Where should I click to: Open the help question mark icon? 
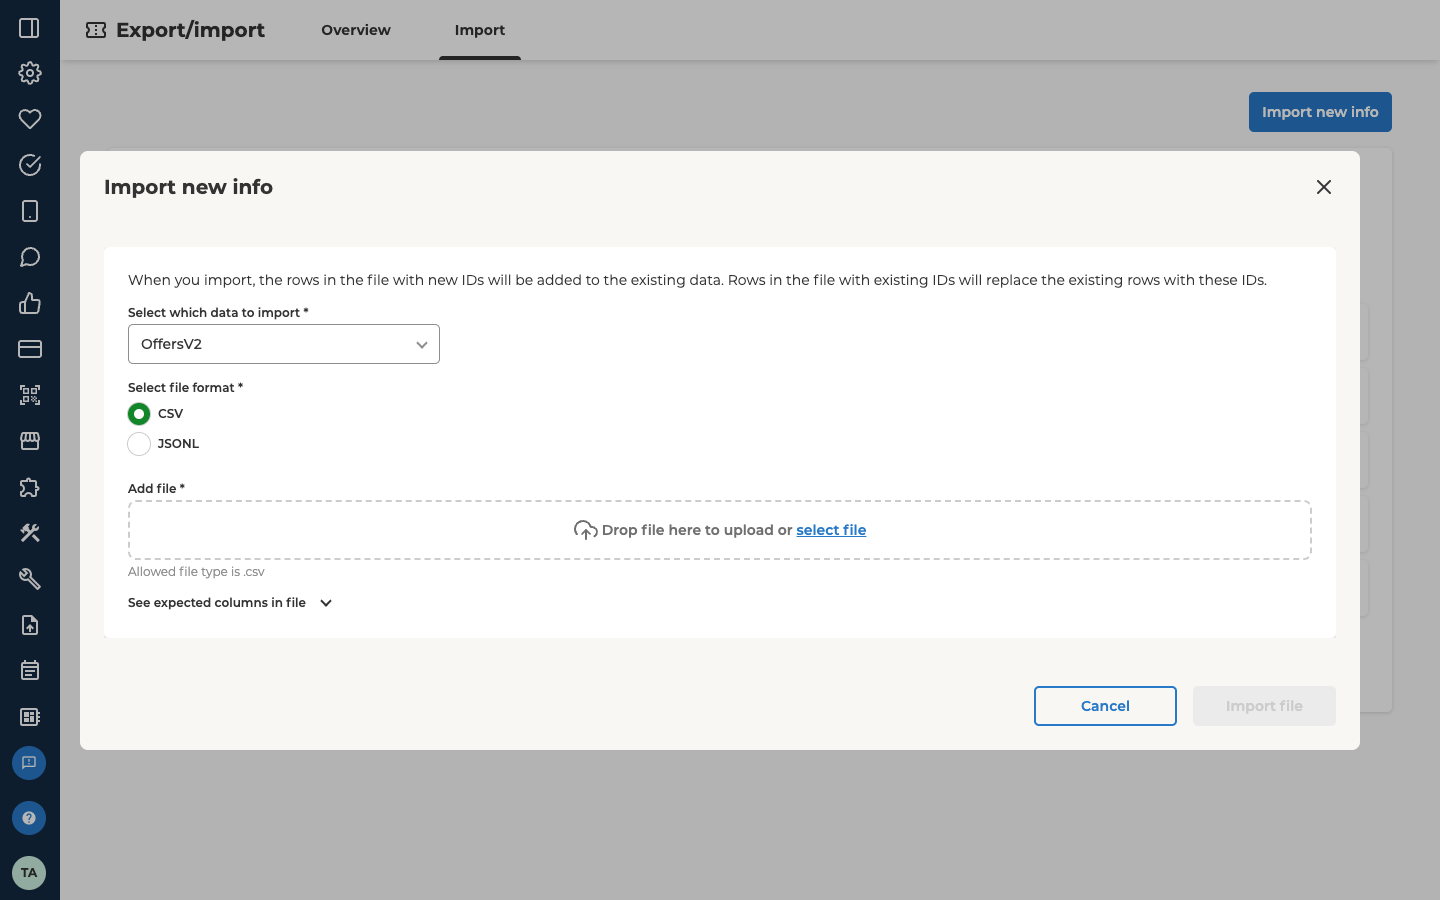coord(29,818)
